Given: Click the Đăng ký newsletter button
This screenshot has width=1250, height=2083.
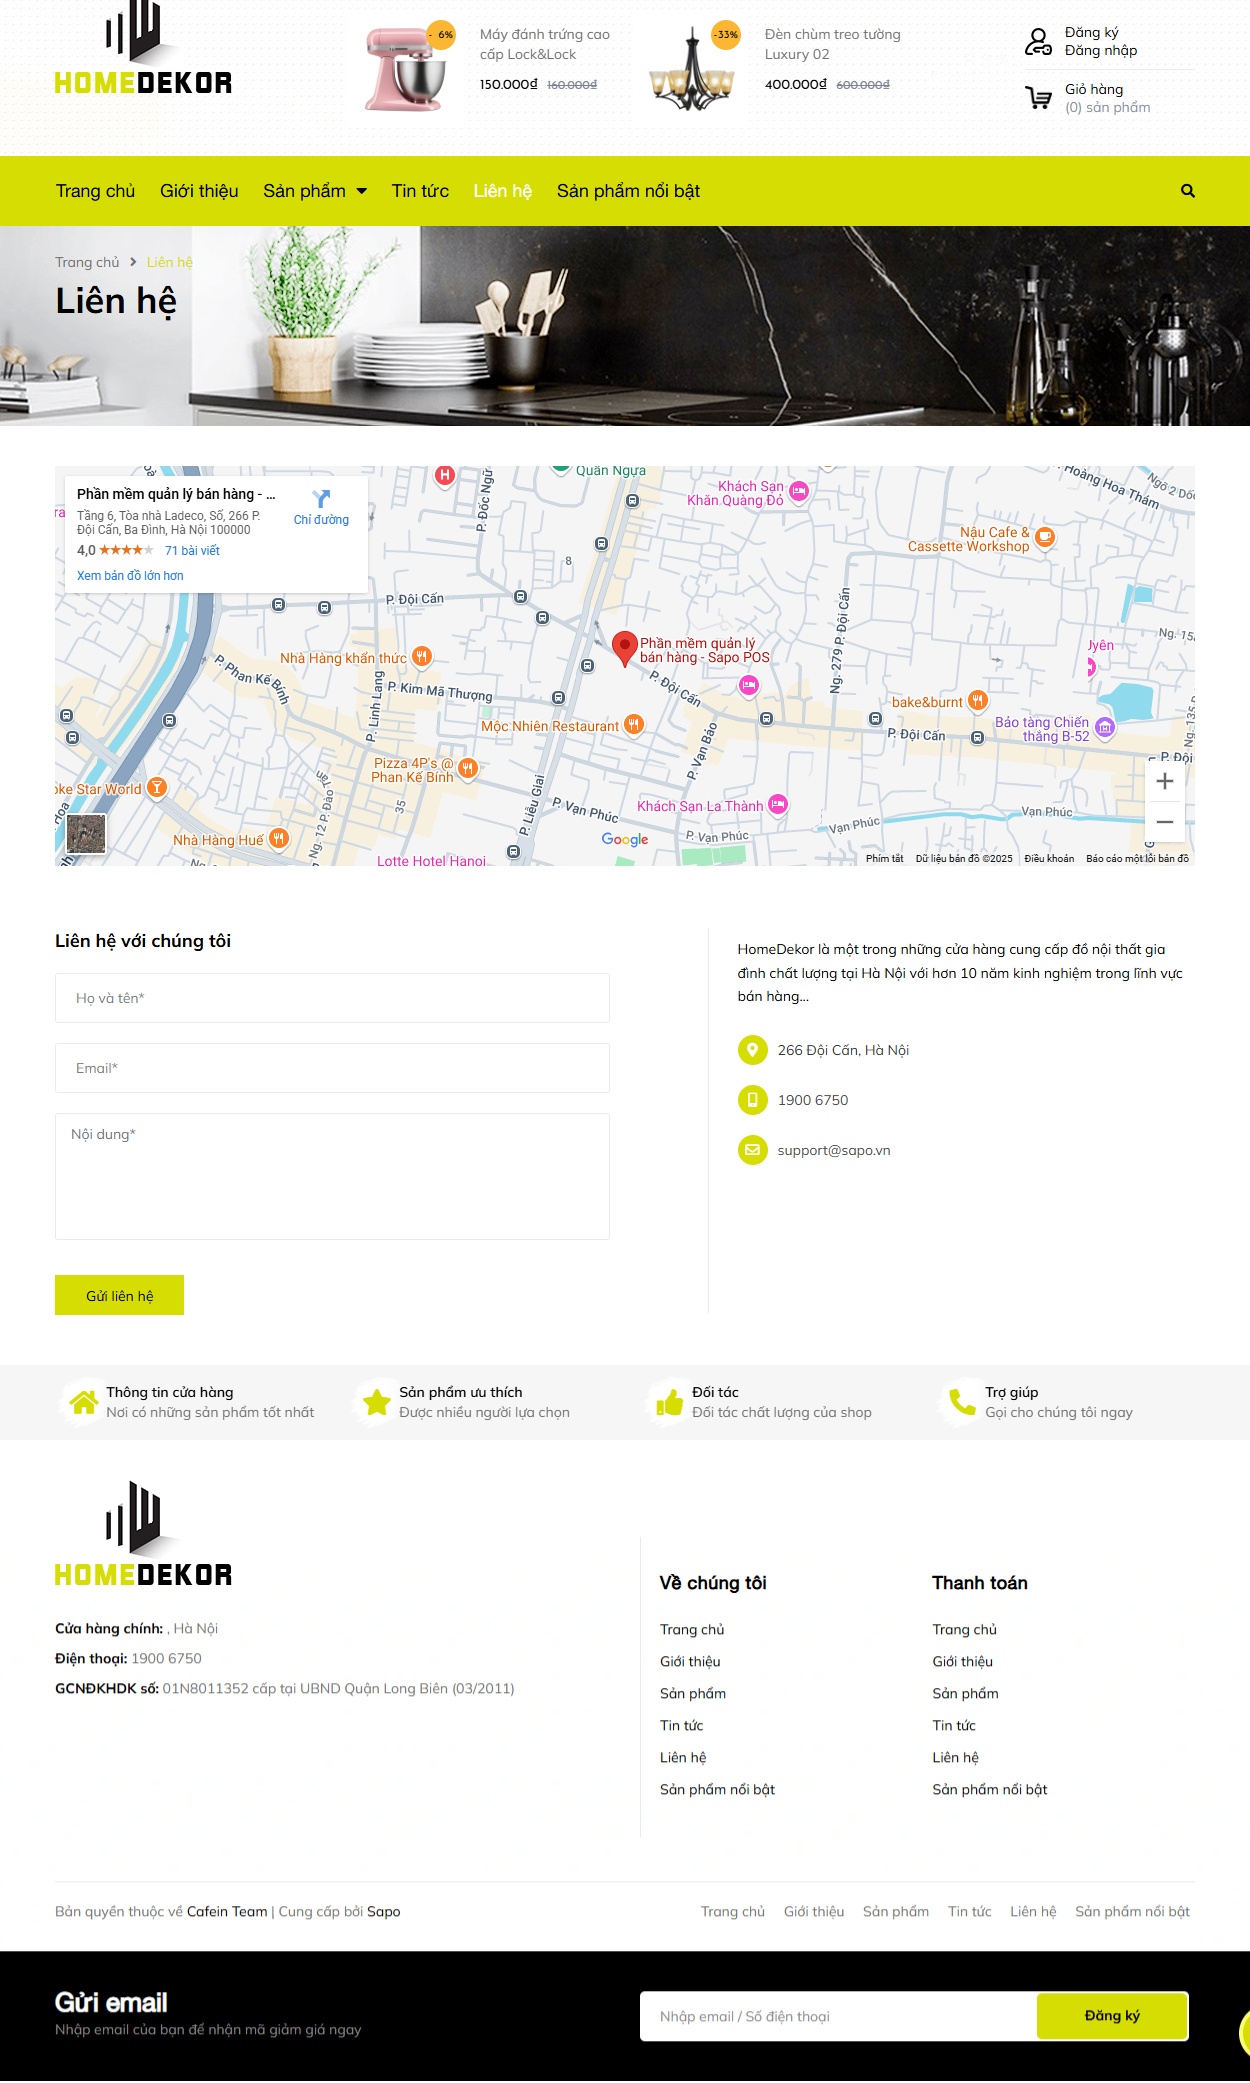Looking at the screenshot, I should tap(1111, 2015).
